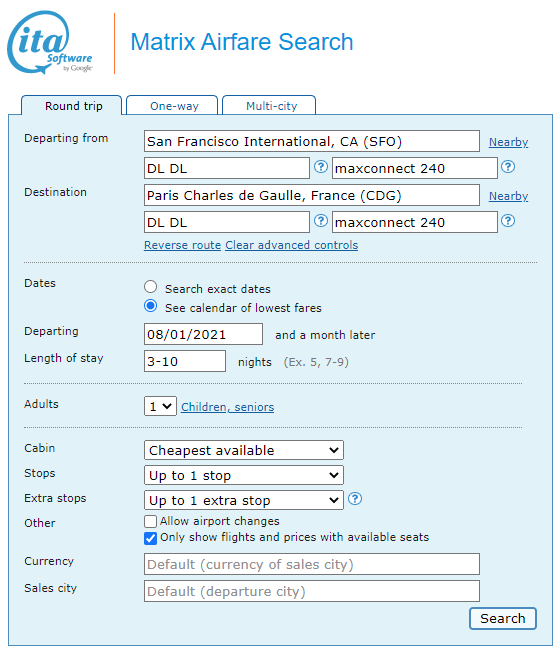Open help icon beside destination maxconnect 240 field
The height and width of the screenshot is (660, 559).
pyautogui.click(x=508, y=221)
